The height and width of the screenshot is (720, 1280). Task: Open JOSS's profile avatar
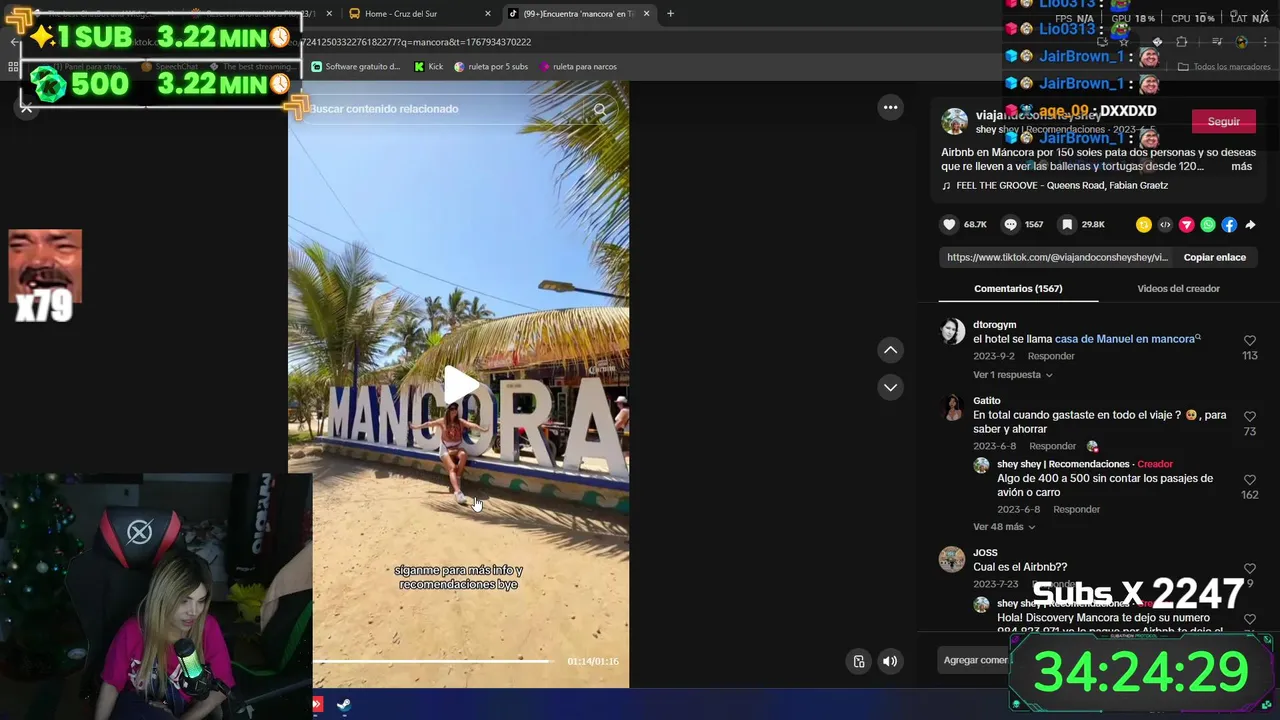coord(952,559)
